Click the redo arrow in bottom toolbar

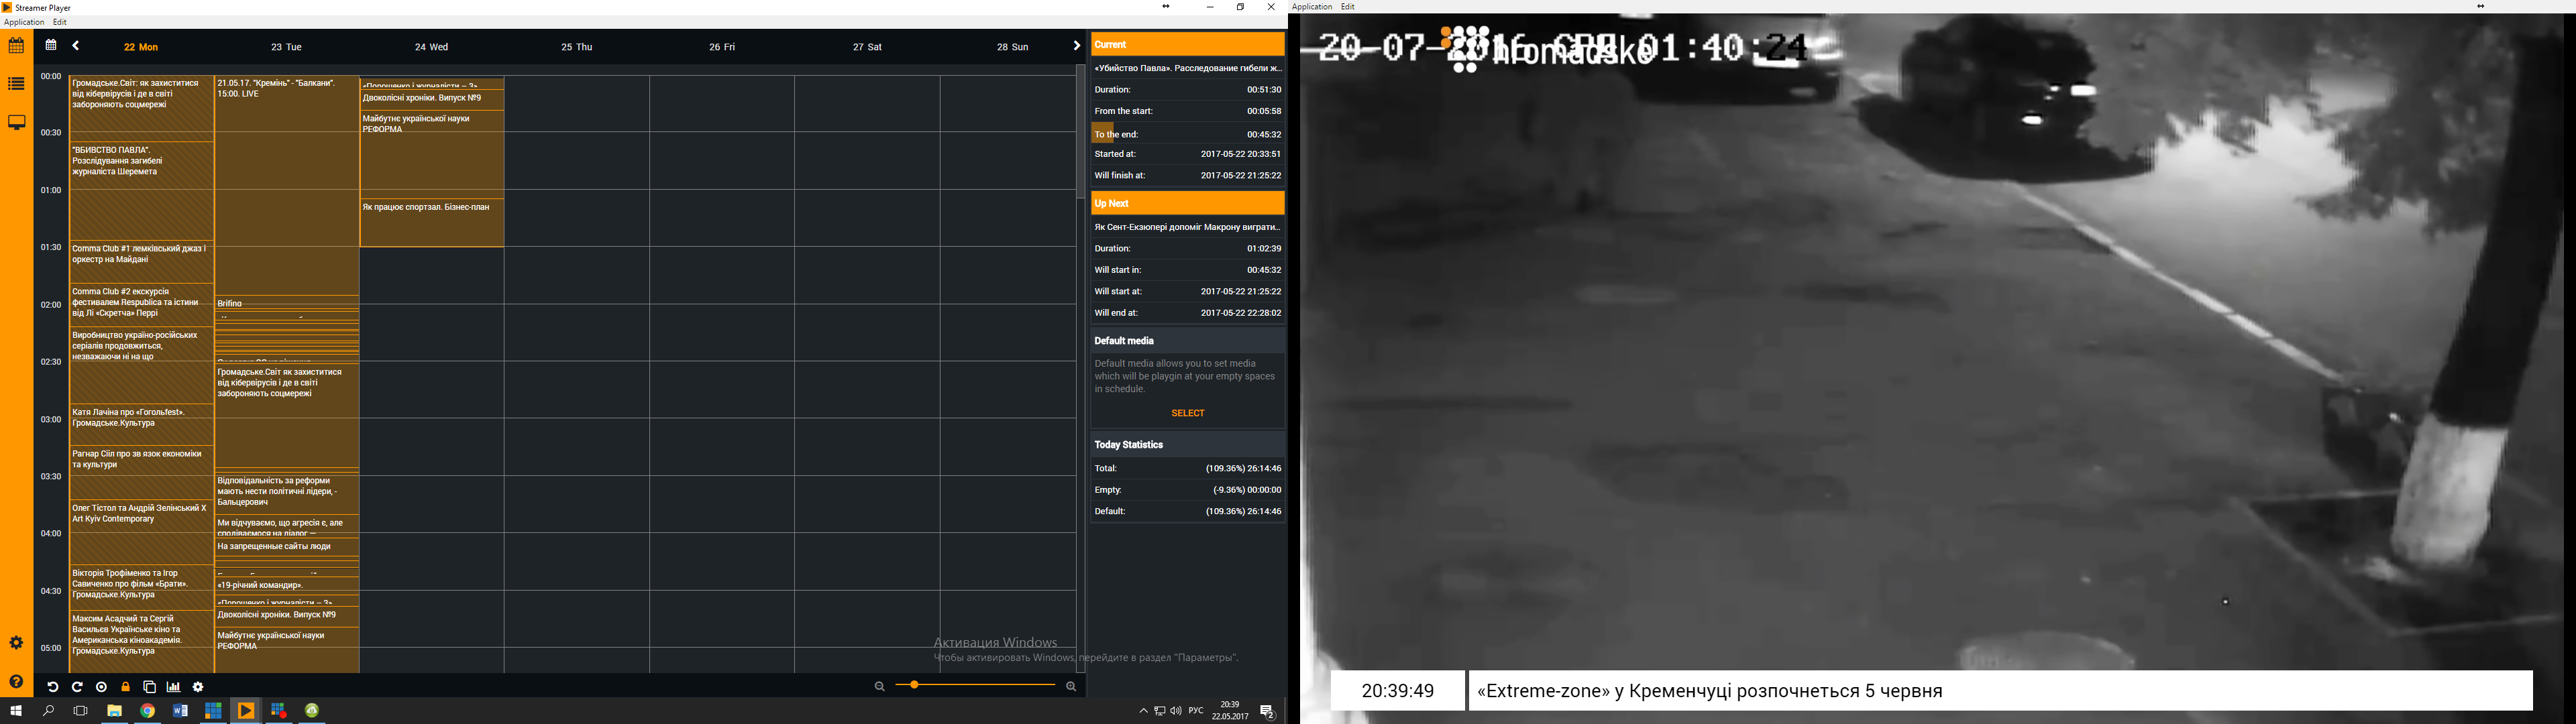coord(77,687)
